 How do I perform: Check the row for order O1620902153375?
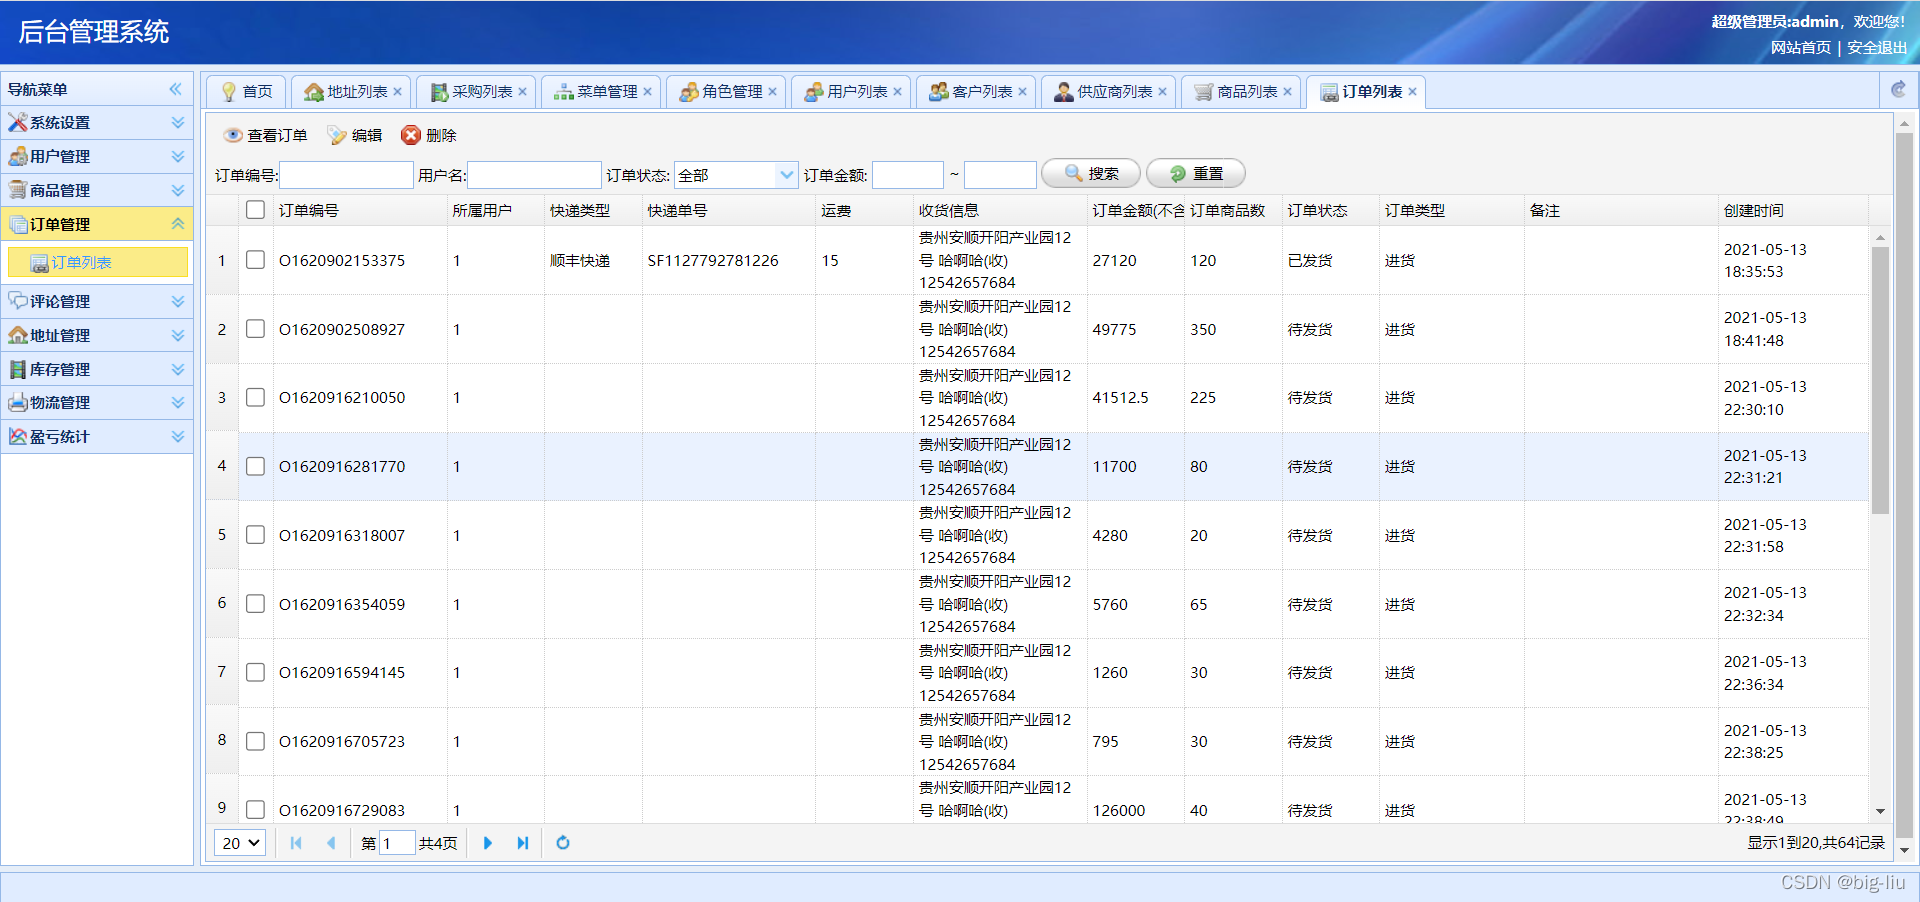tap(255, 260)
